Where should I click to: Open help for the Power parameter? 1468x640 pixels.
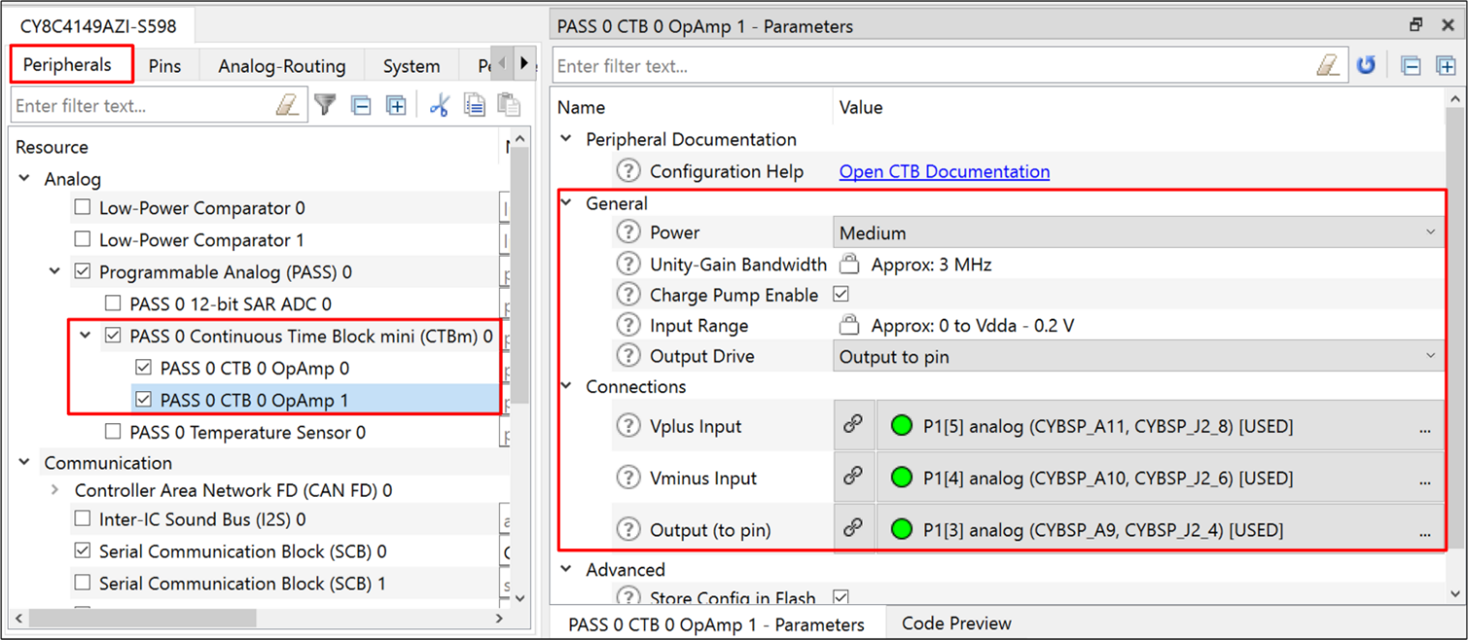[x=628, y=233]
